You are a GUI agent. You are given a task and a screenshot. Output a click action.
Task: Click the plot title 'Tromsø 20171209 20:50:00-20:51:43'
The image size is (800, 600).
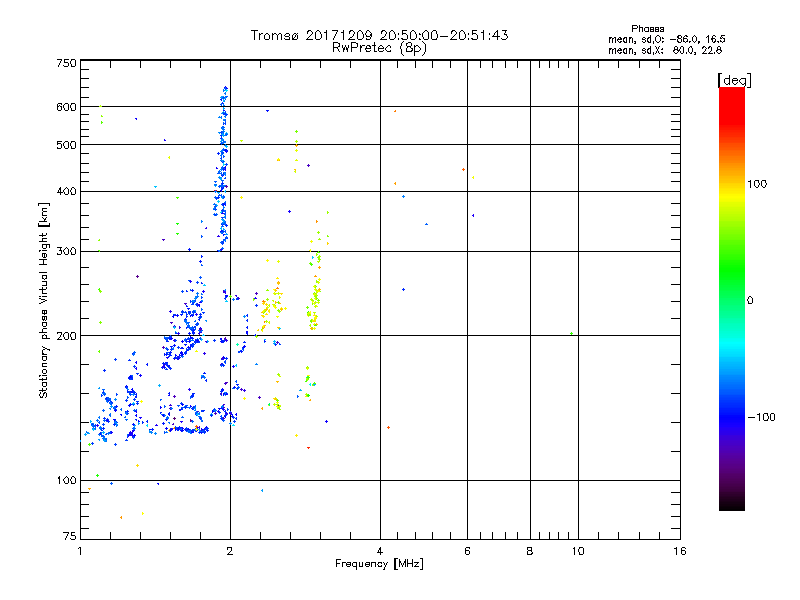[379, 35]
